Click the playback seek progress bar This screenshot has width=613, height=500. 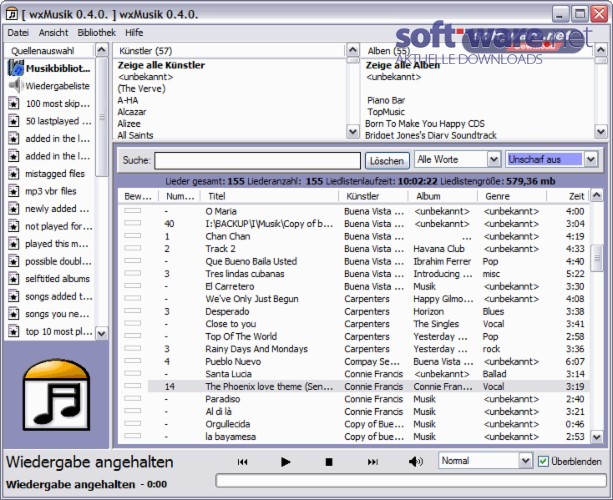410,481
